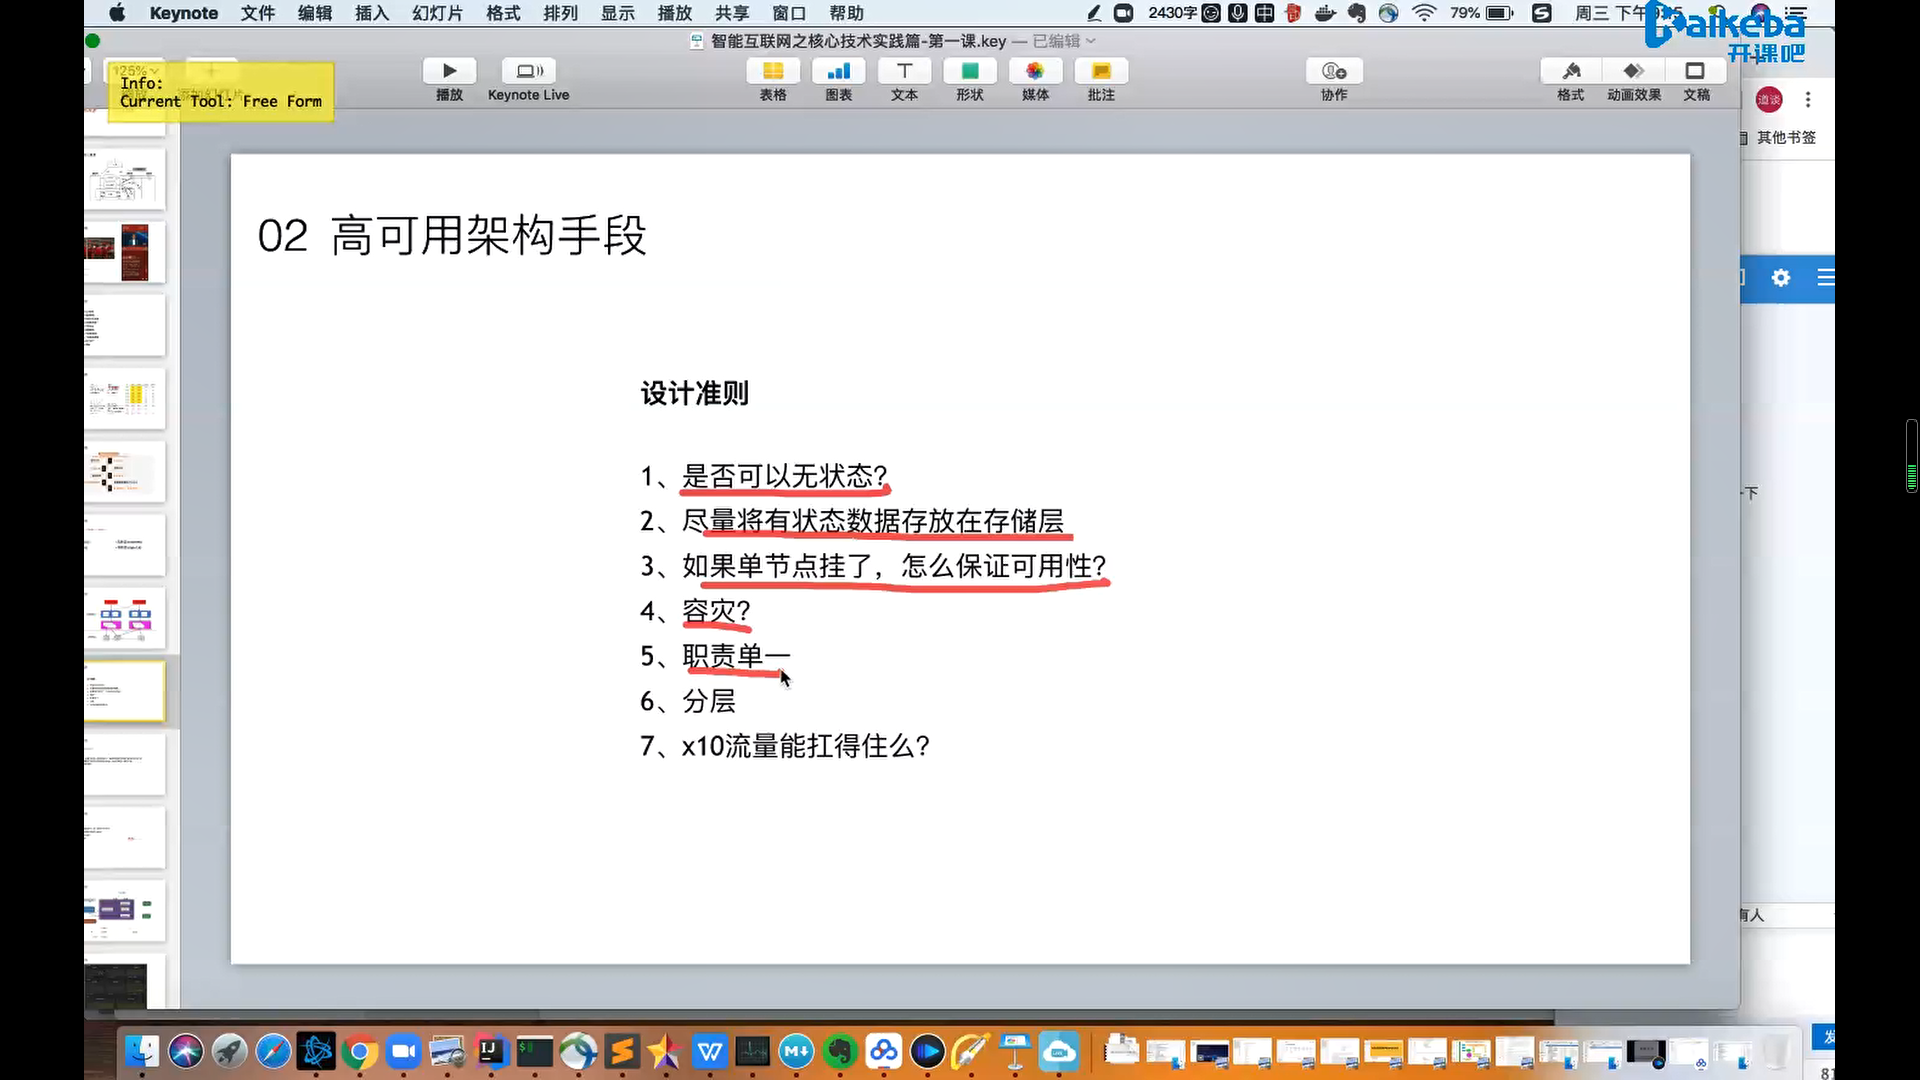This screenshot has width=1920, height=1080.
Task: Open the 媒体 media picker icon
Action: point(1035,71)
